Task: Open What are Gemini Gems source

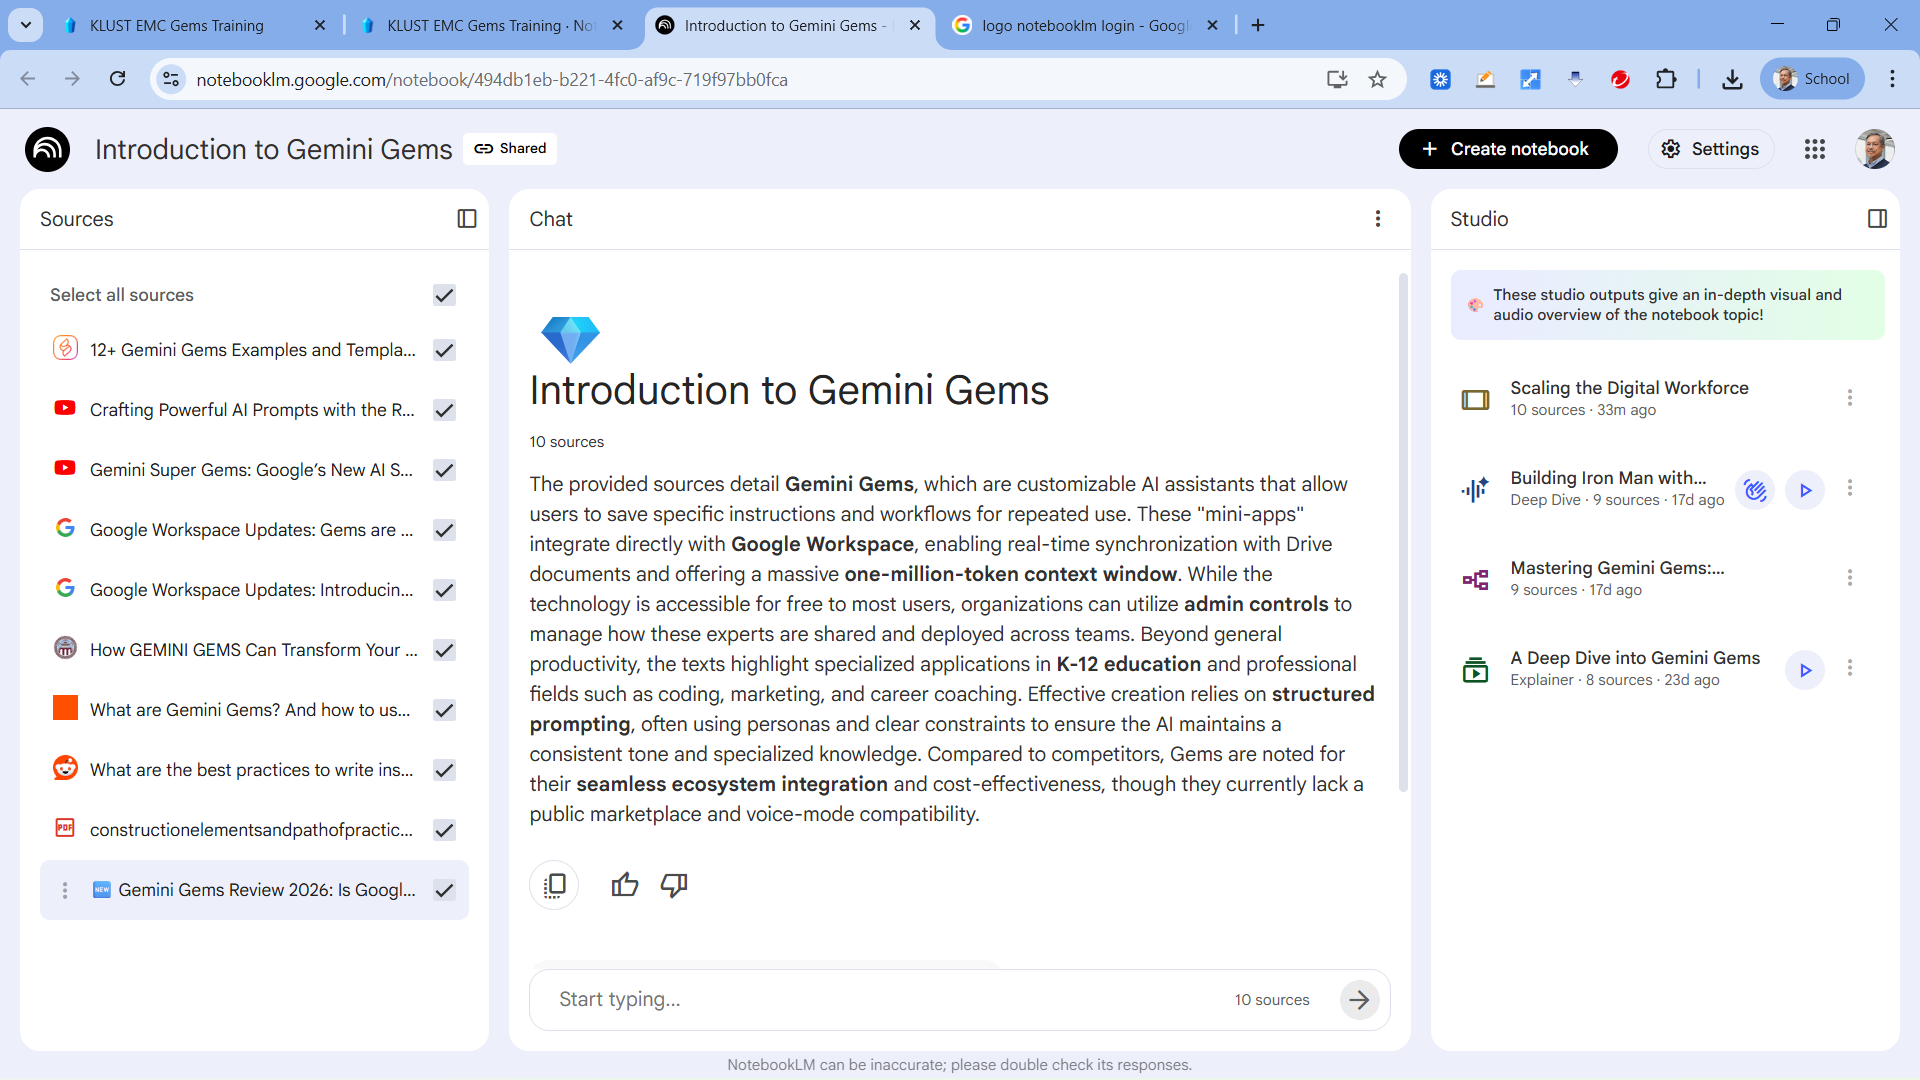Action: [x=250, y=710]
